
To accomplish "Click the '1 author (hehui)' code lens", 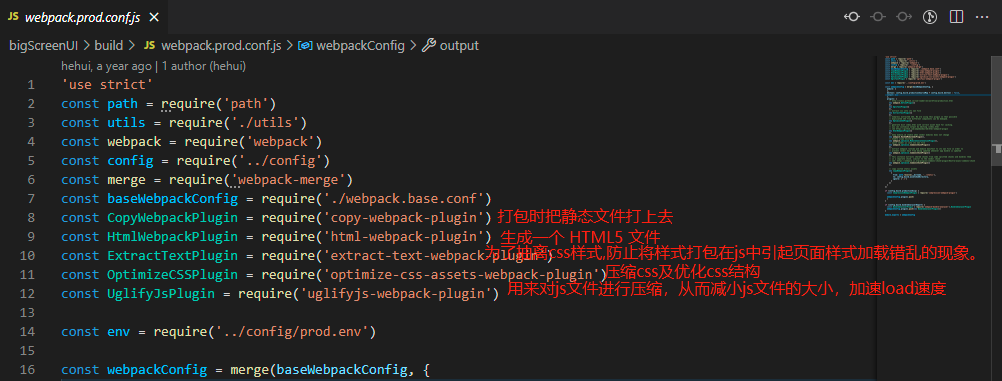I will click(x=204, y=66).
